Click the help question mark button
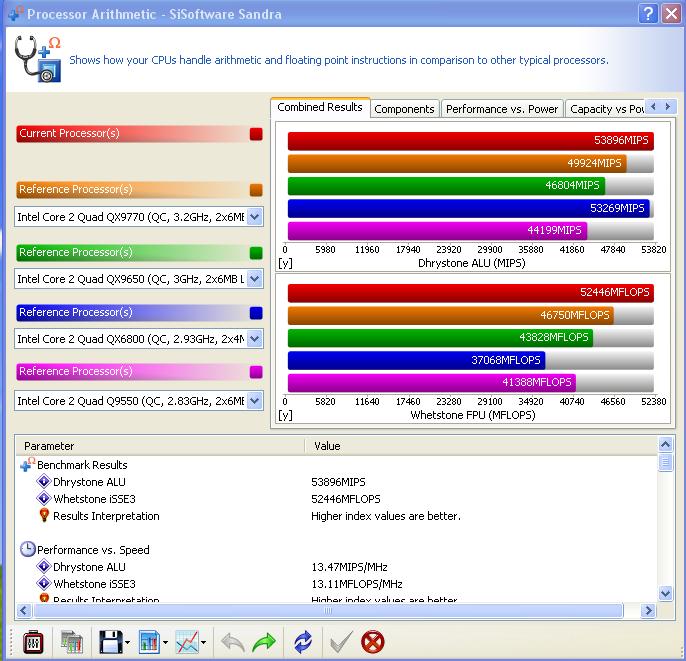Screen dimensions: 686x661 click(x=648, y=14)
